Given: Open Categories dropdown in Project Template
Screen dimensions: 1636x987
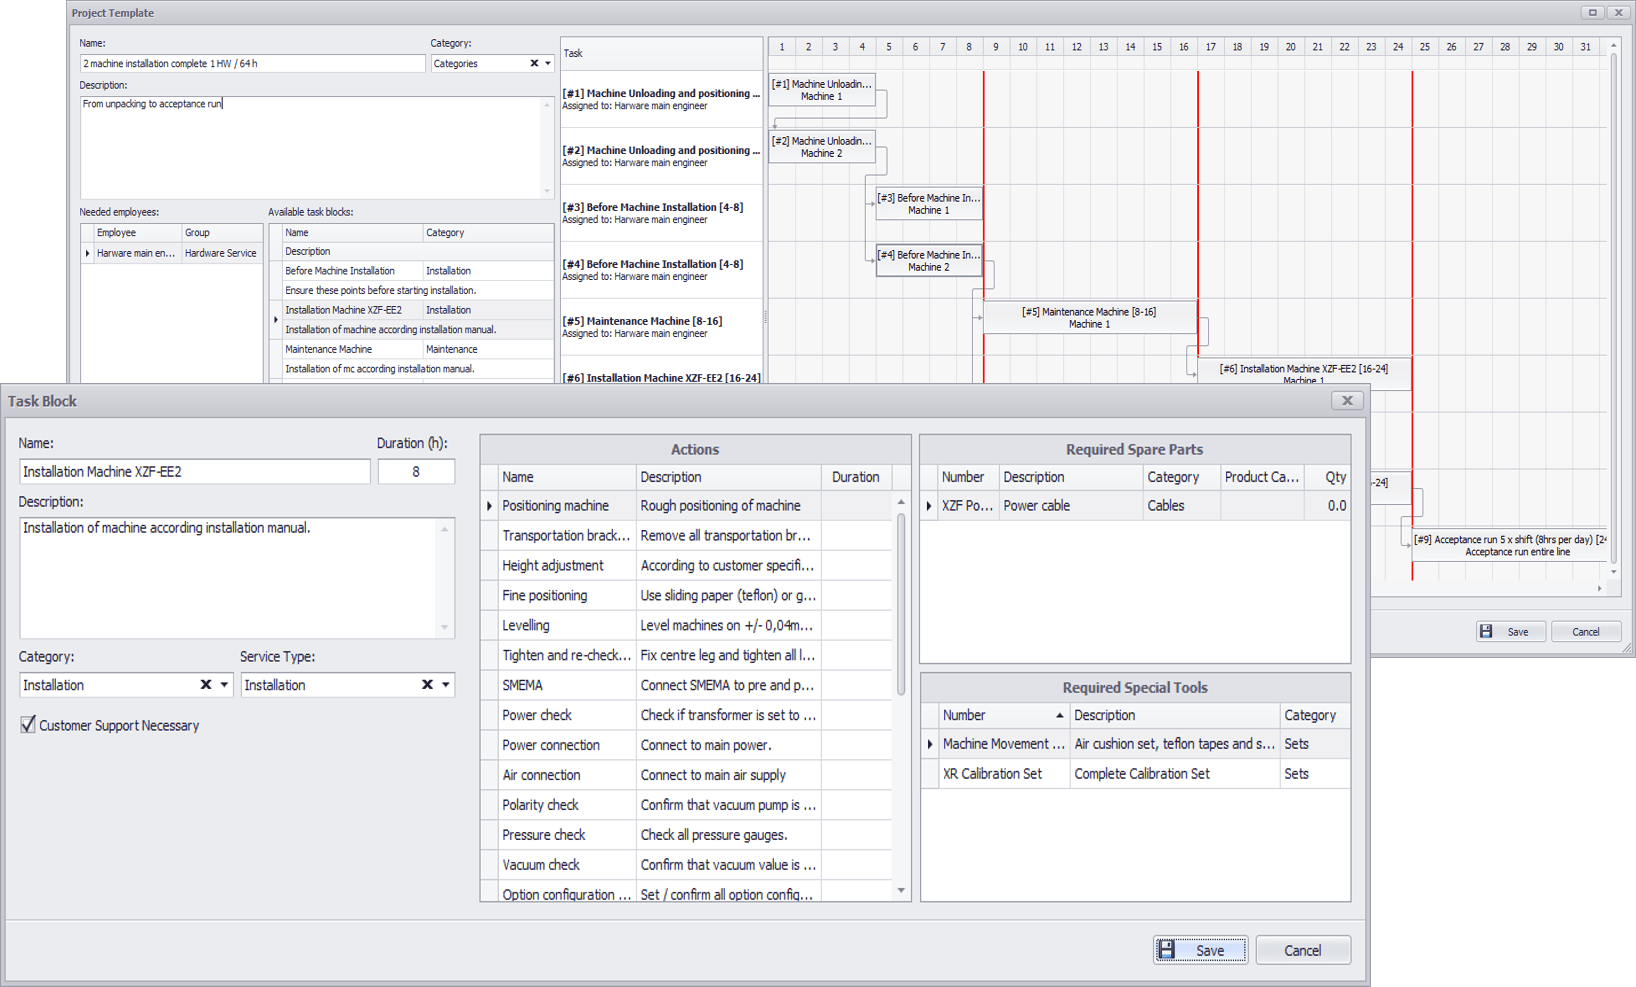Looking at the screenshot, I should [x=548, y=63].
